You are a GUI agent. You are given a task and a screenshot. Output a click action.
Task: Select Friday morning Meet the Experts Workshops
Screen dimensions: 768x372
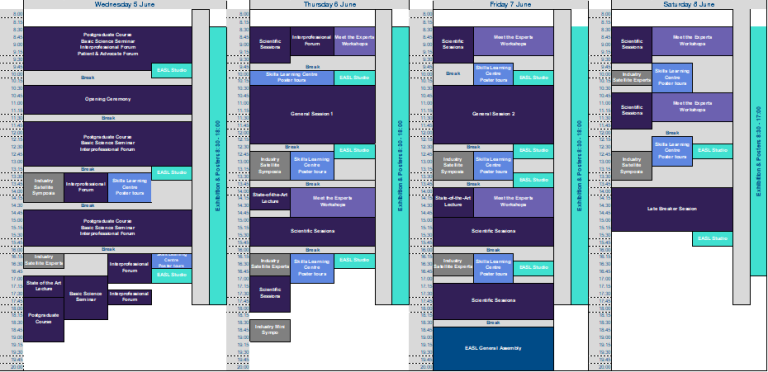(513, 41)
